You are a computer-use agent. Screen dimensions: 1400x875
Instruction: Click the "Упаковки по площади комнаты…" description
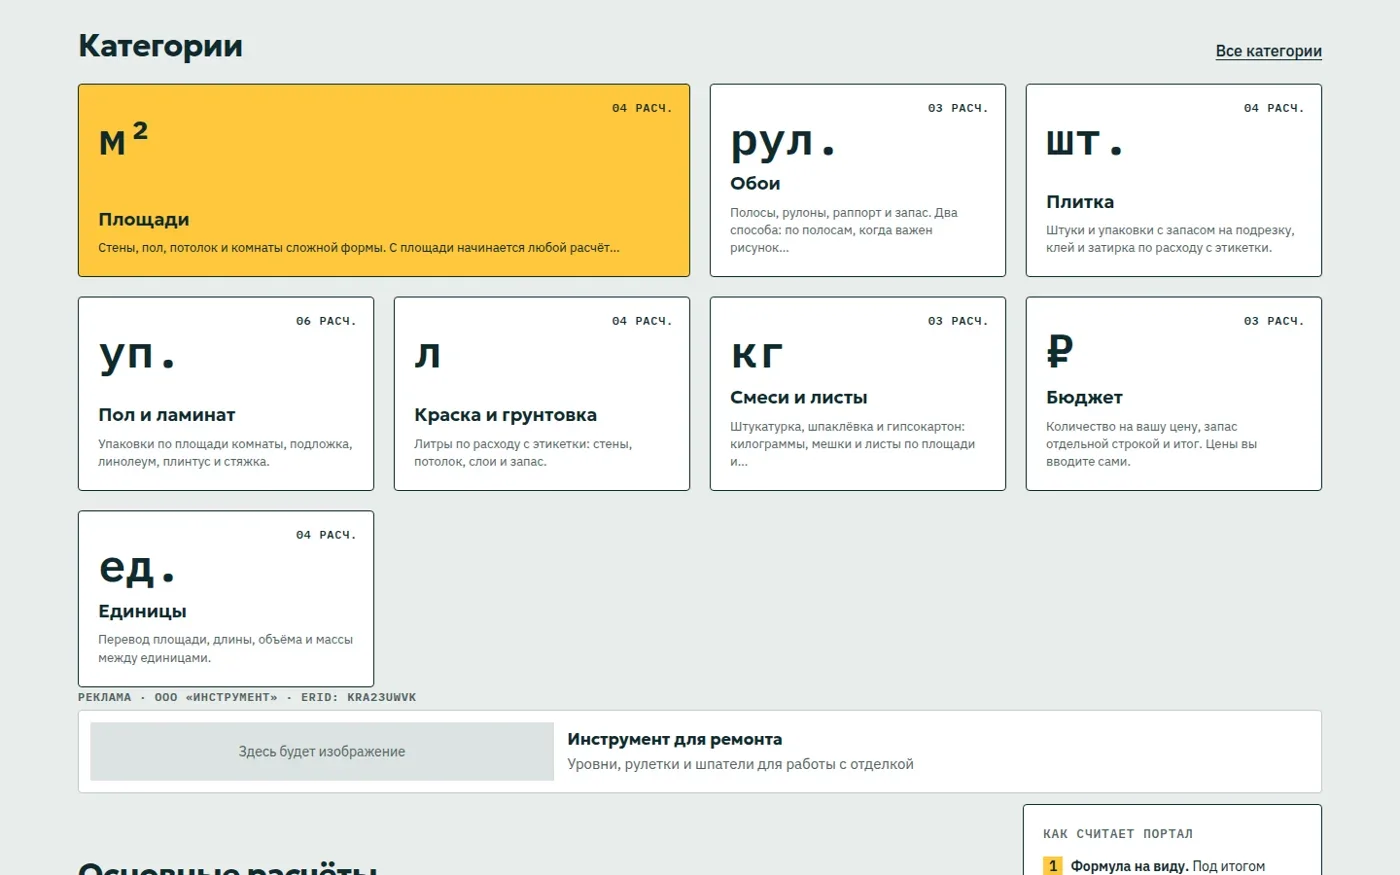point(225,453)
